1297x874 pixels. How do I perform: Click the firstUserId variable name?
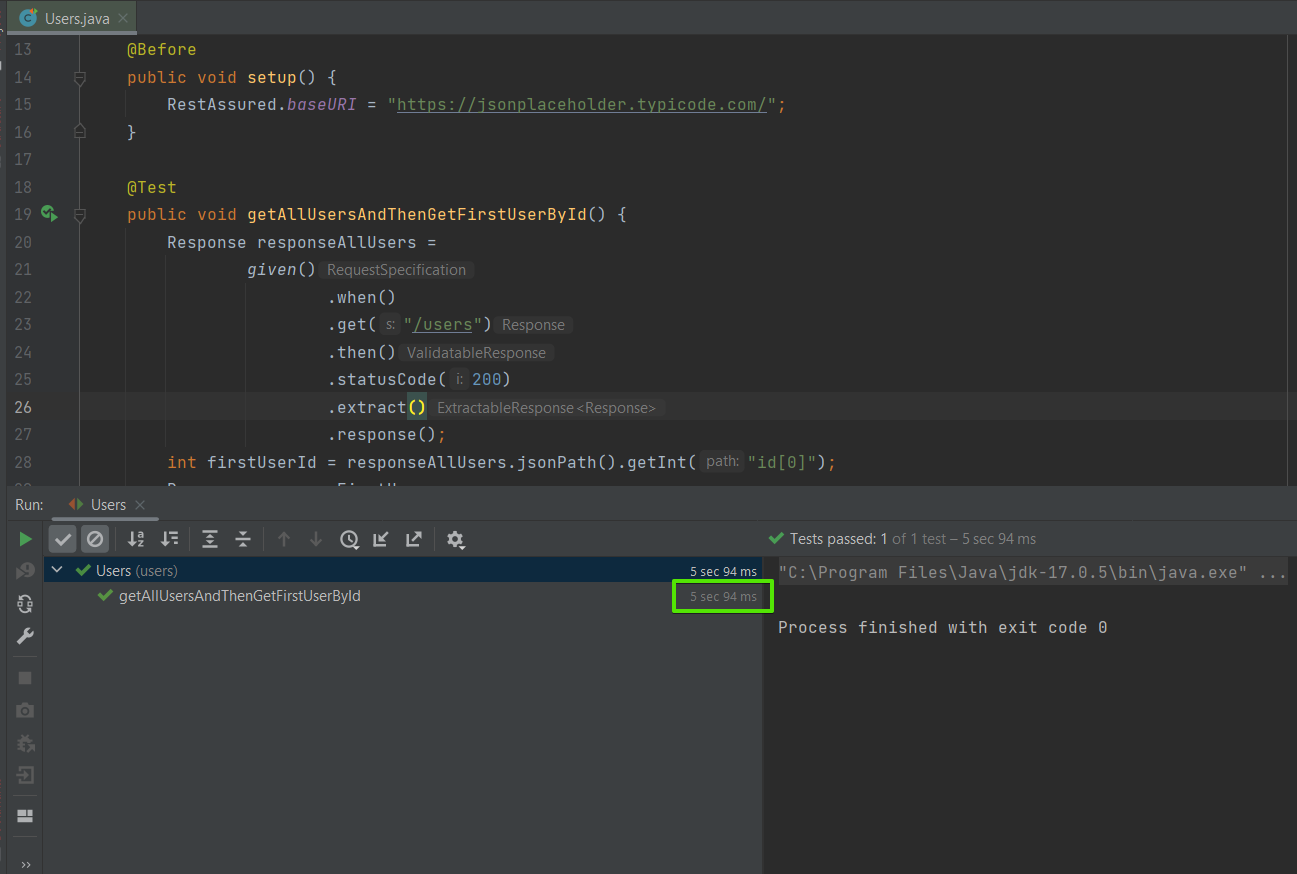pos(262,462)
